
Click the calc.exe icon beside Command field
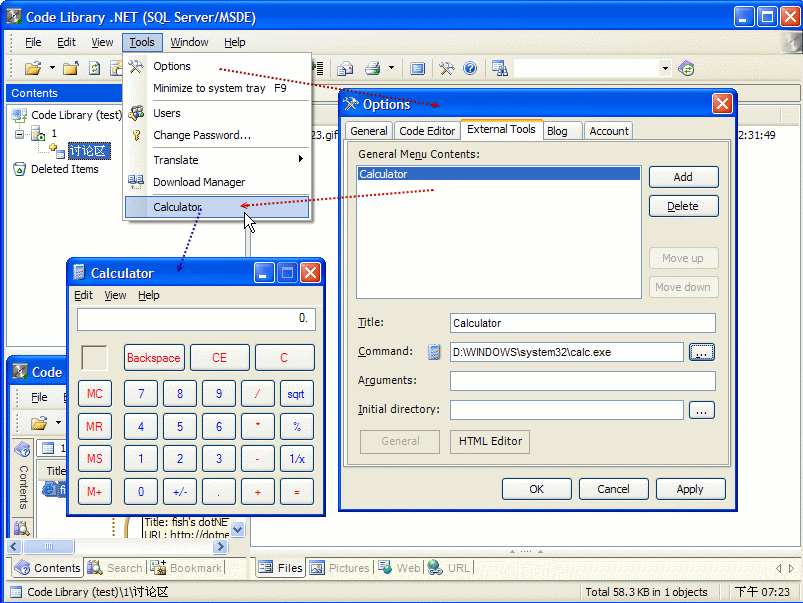click(x=434, y=351)
